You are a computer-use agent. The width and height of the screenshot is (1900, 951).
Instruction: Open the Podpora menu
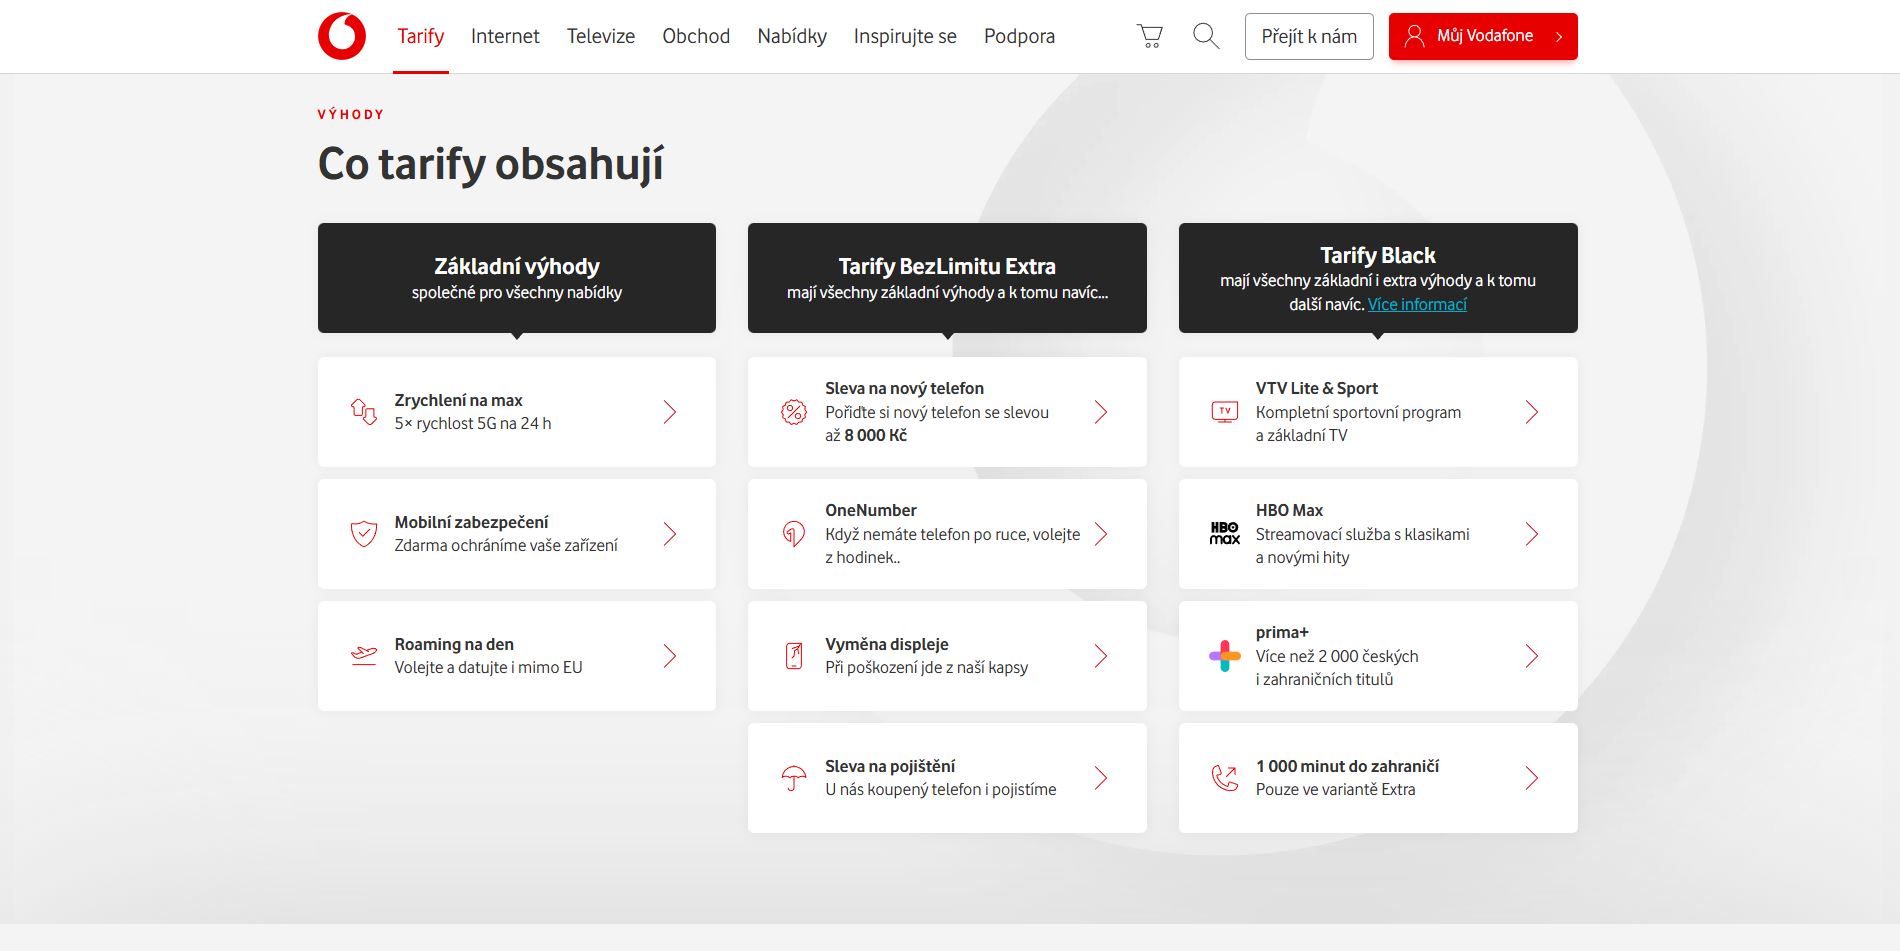[x=1019, y=36]
